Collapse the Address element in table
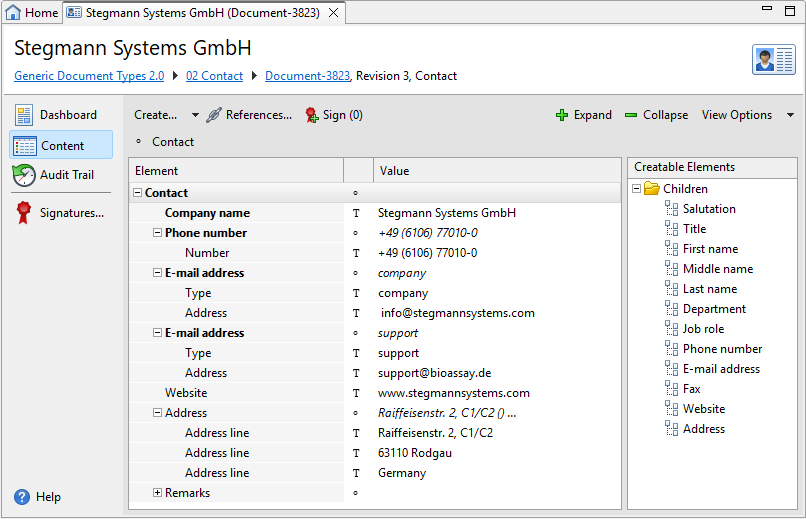 (x=157, y=413)
